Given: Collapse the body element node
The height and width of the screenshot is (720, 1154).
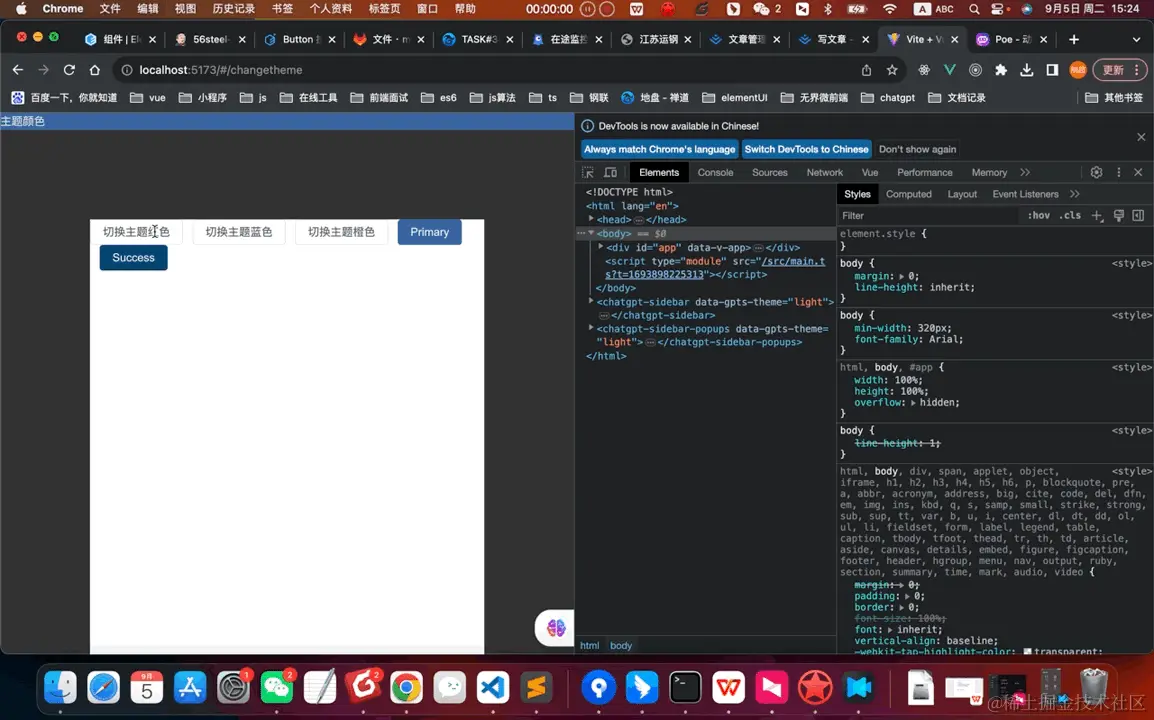Looking at the screenshot, I should [591, 233].
